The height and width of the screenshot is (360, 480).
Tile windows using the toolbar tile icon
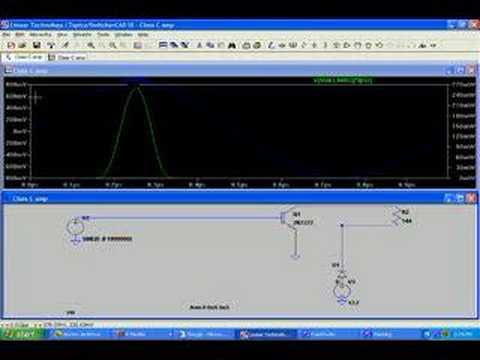tap(162, 45)
